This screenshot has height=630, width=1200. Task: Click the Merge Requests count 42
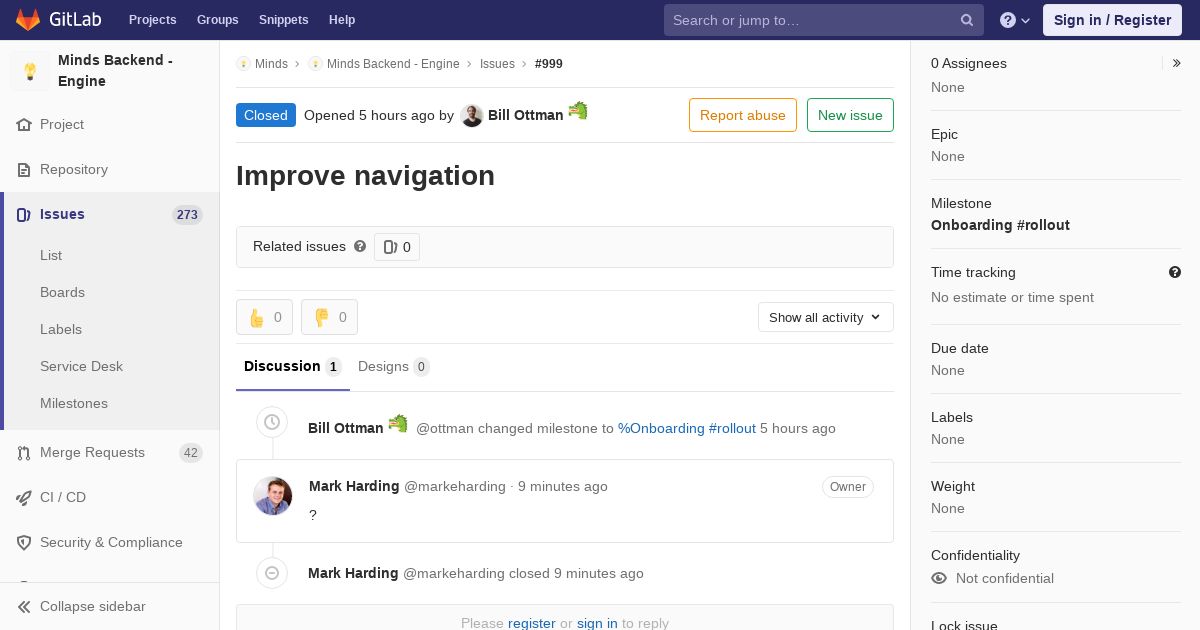190,453
